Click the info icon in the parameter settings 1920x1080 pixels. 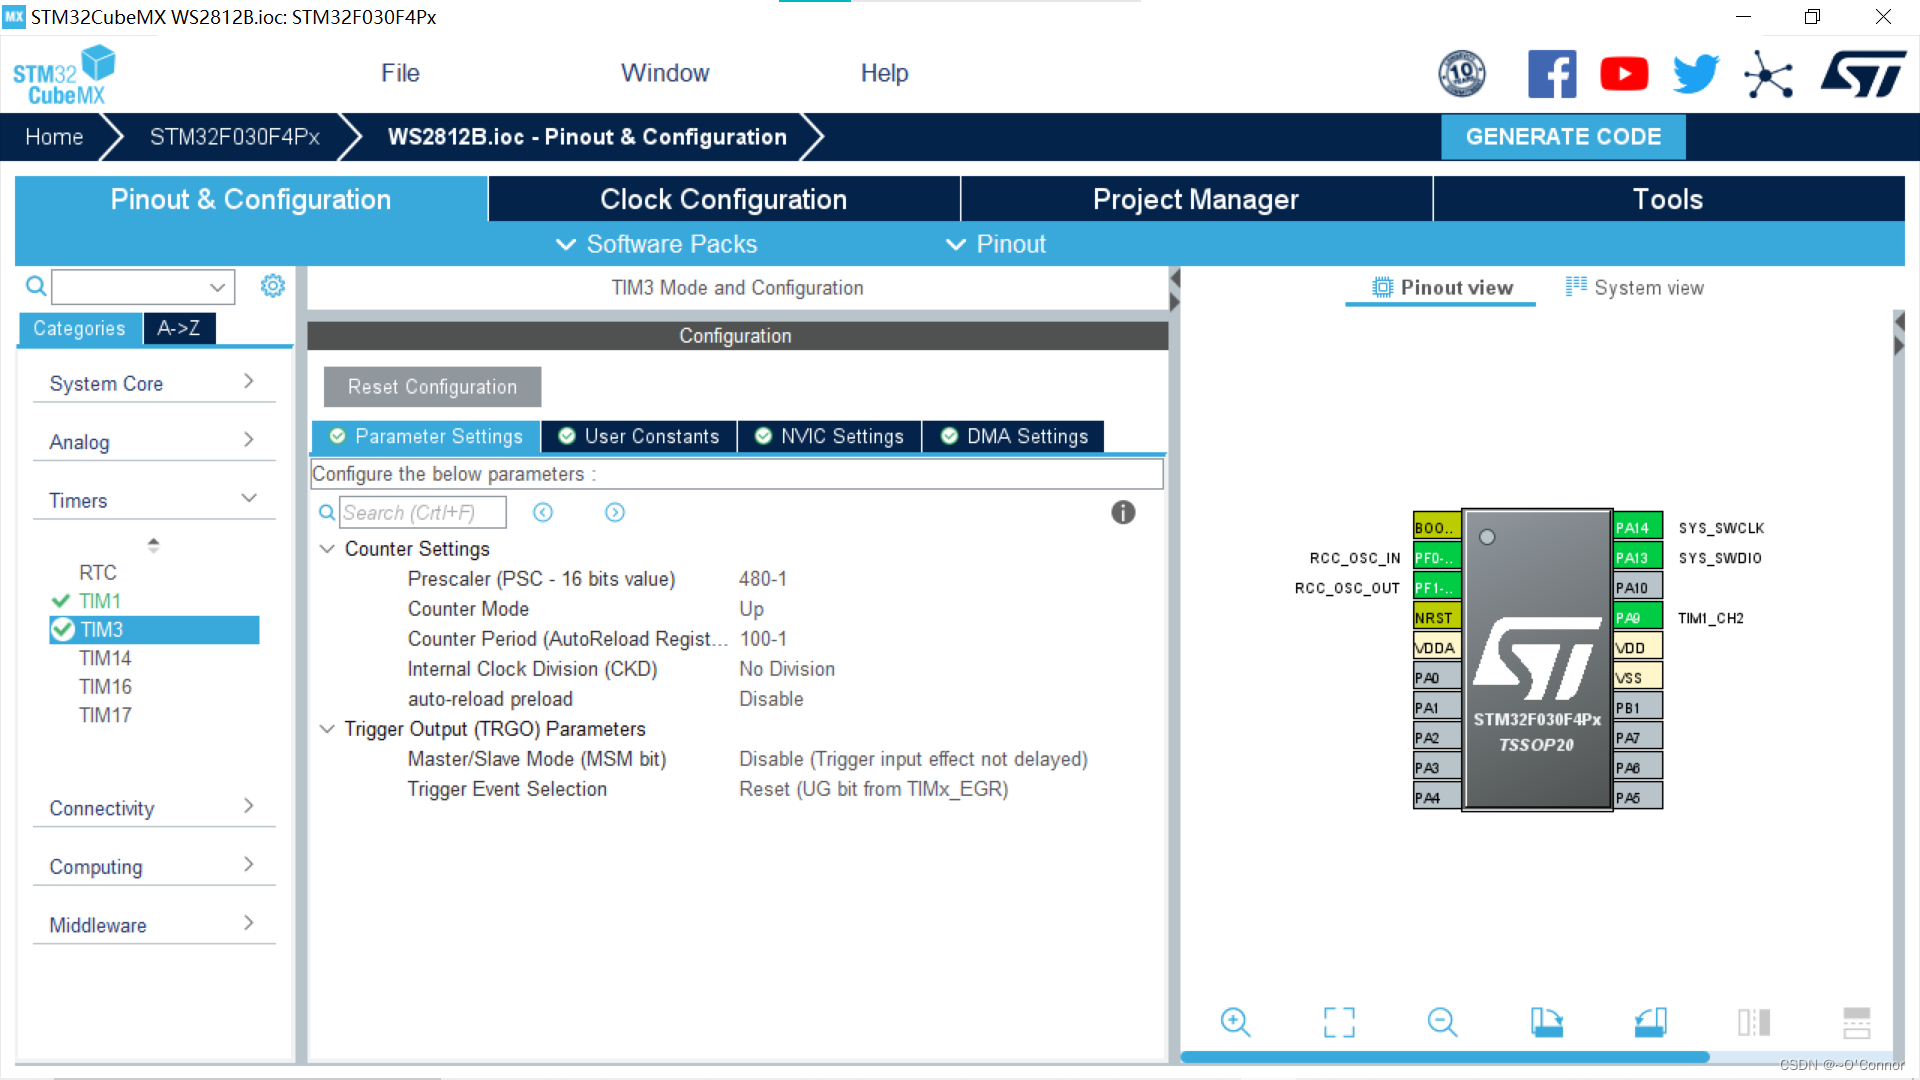(x=1123, y=513)
